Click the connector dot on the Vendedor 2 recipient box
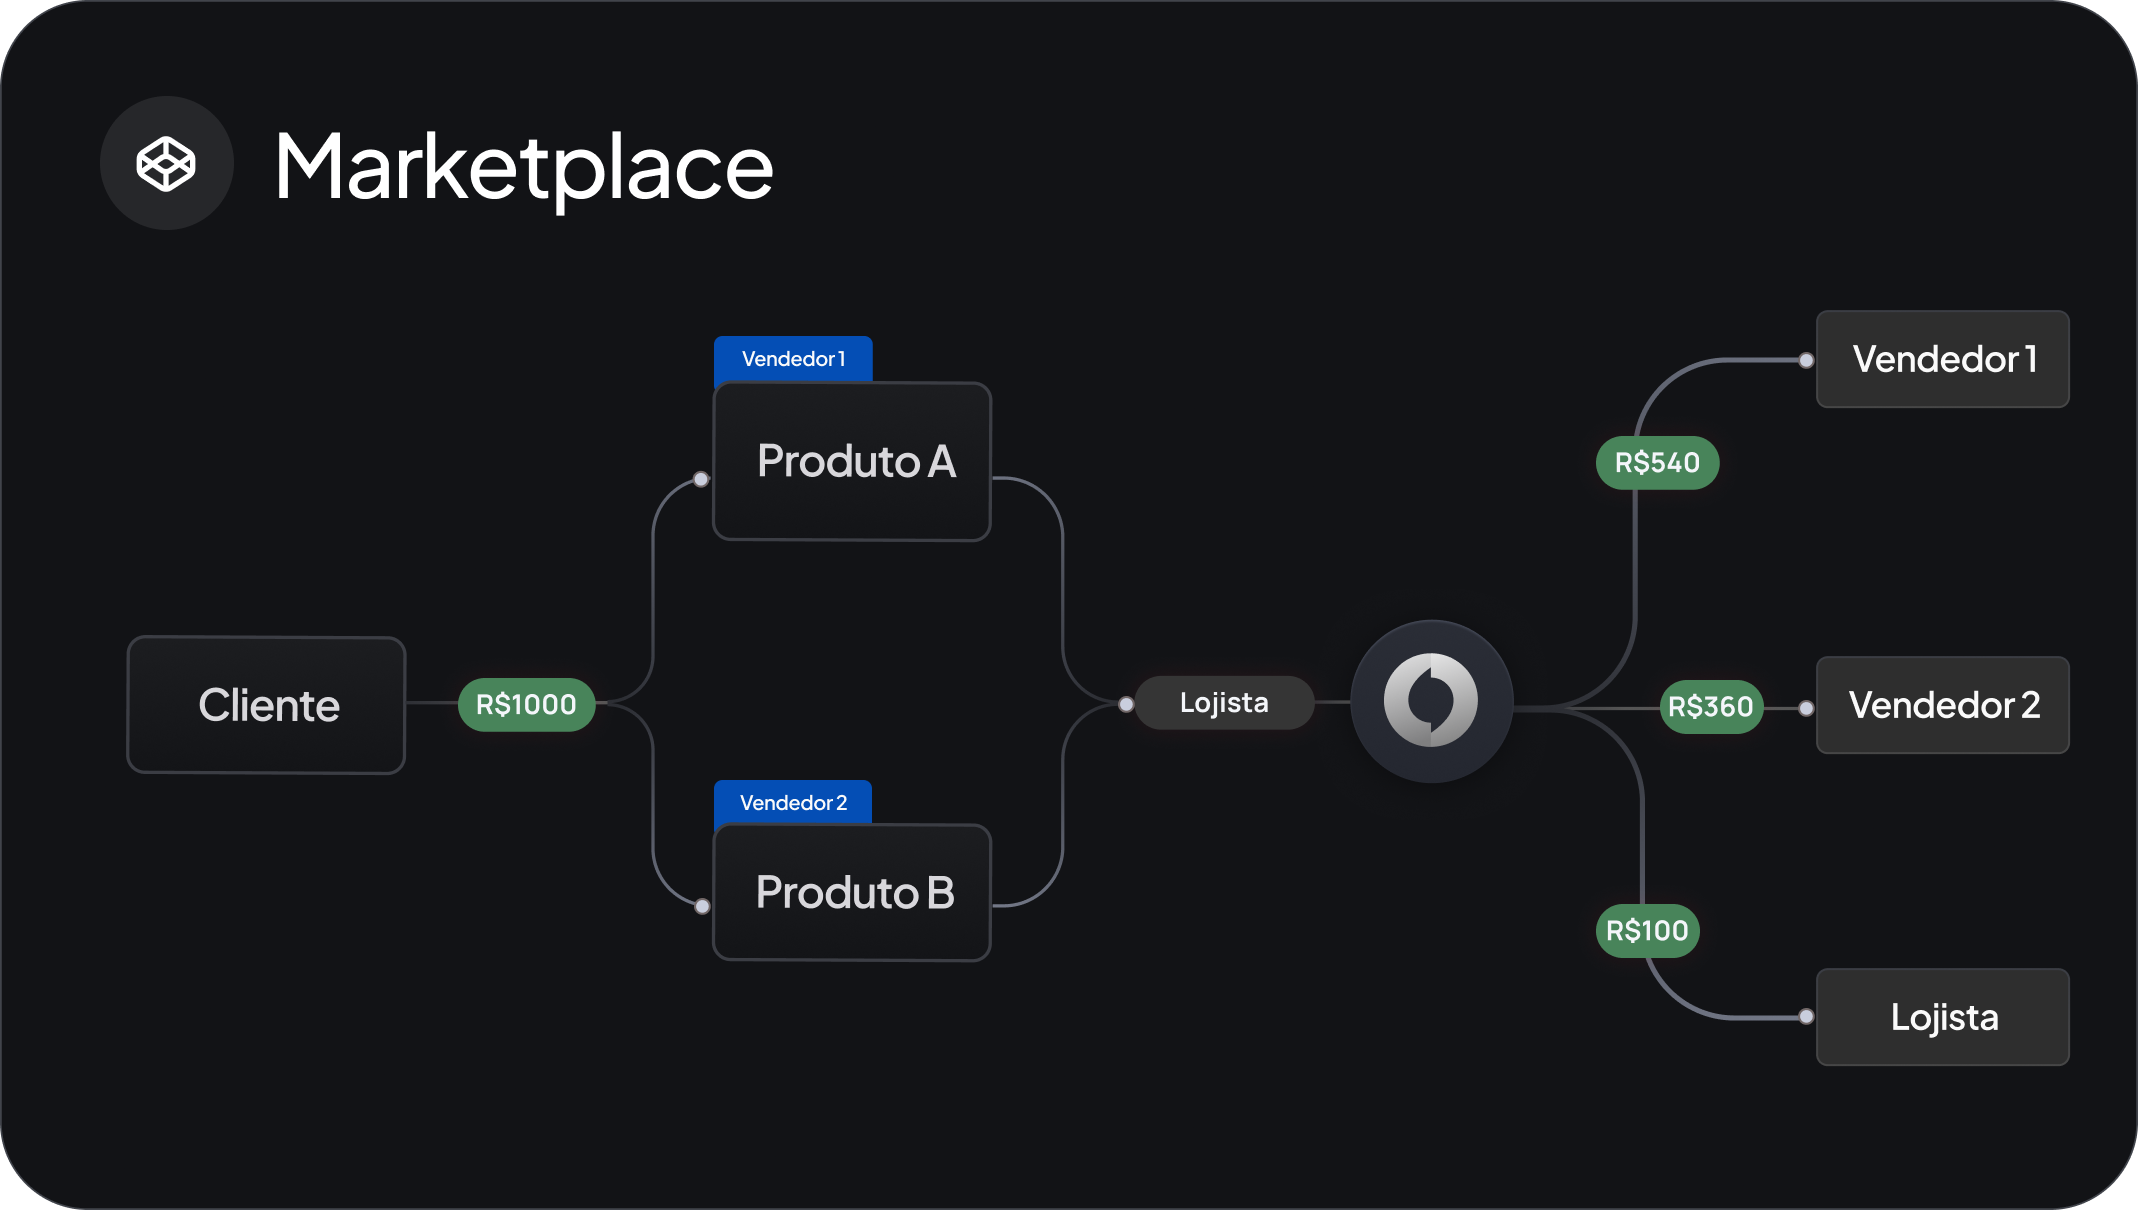The width and height of the screenshot is (2138, 1210). [x=1806, y=708]
